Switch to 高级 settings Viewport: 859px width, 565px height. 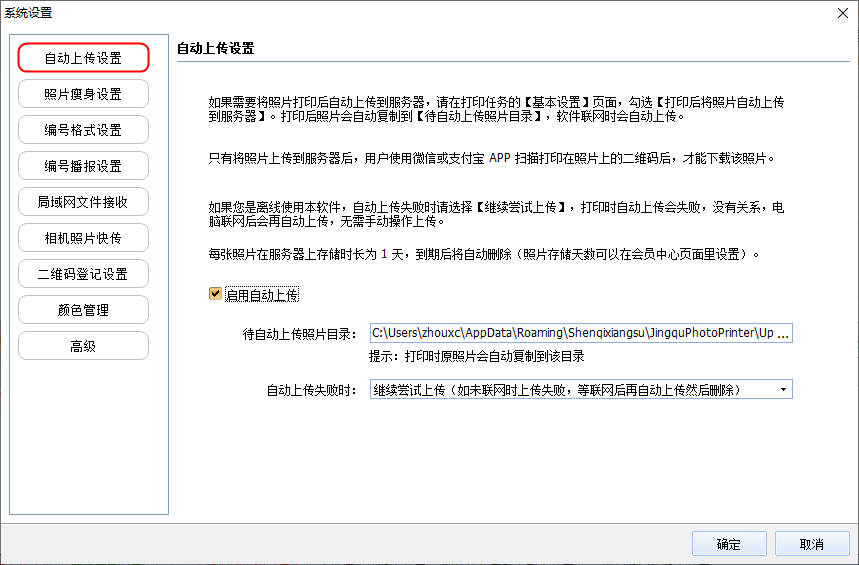83,346
